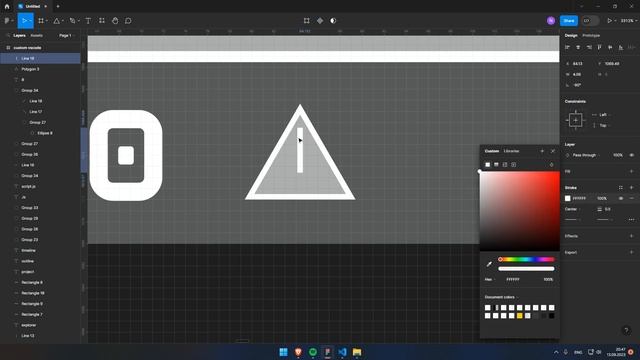Select the Comment tool

point(128,20)
